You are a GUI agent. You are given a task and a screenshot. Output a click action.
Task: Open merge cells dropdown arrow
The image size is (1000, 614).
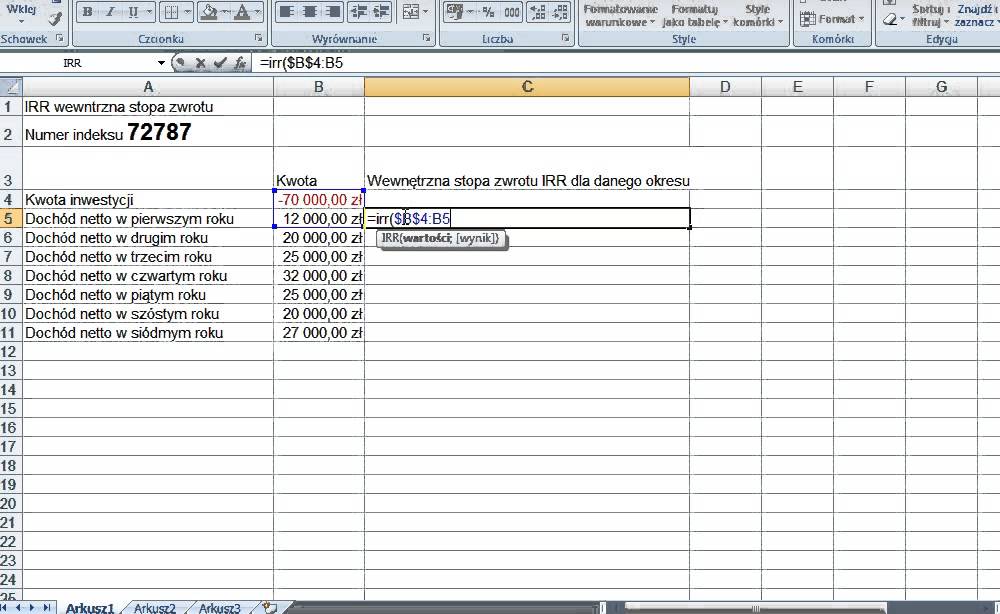(425, 12)
